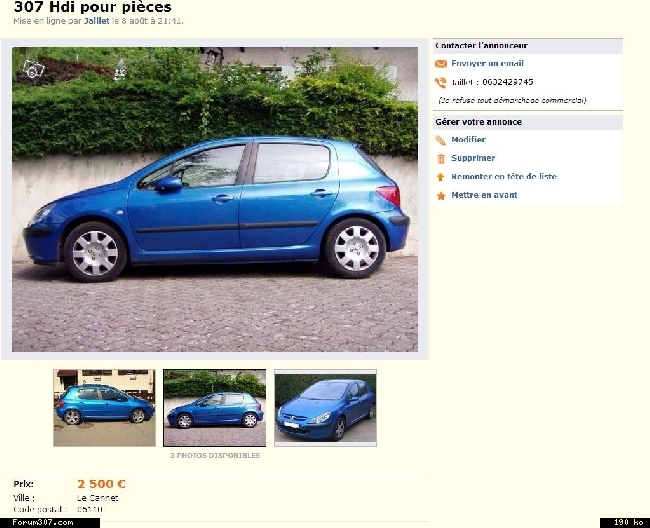Select the Modifier link

[x=468, y=140]
